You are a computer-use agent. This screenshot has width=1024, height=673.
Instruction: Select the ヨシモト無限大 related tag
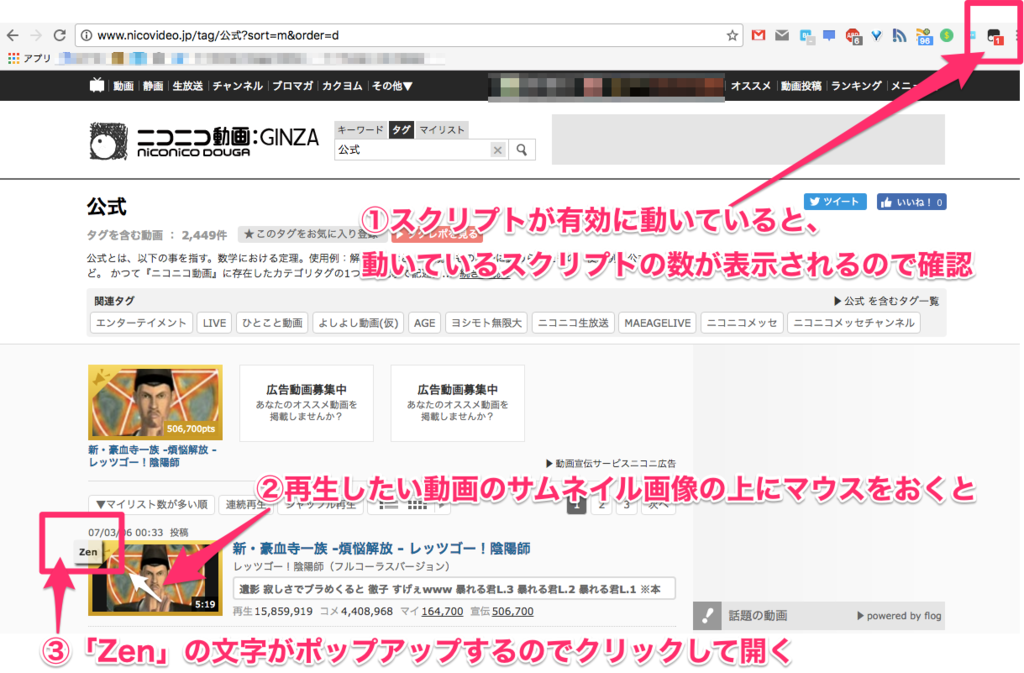click(487, 323)
